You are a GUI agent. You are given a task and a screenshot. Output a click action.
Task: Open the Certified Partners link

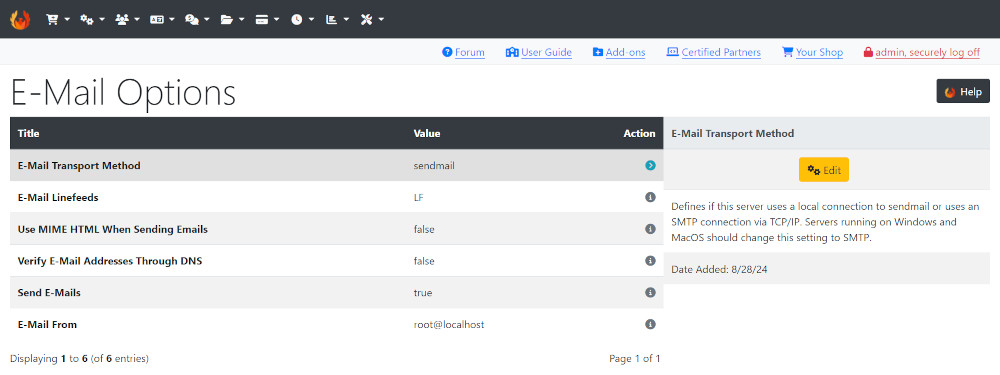point(714,52)
